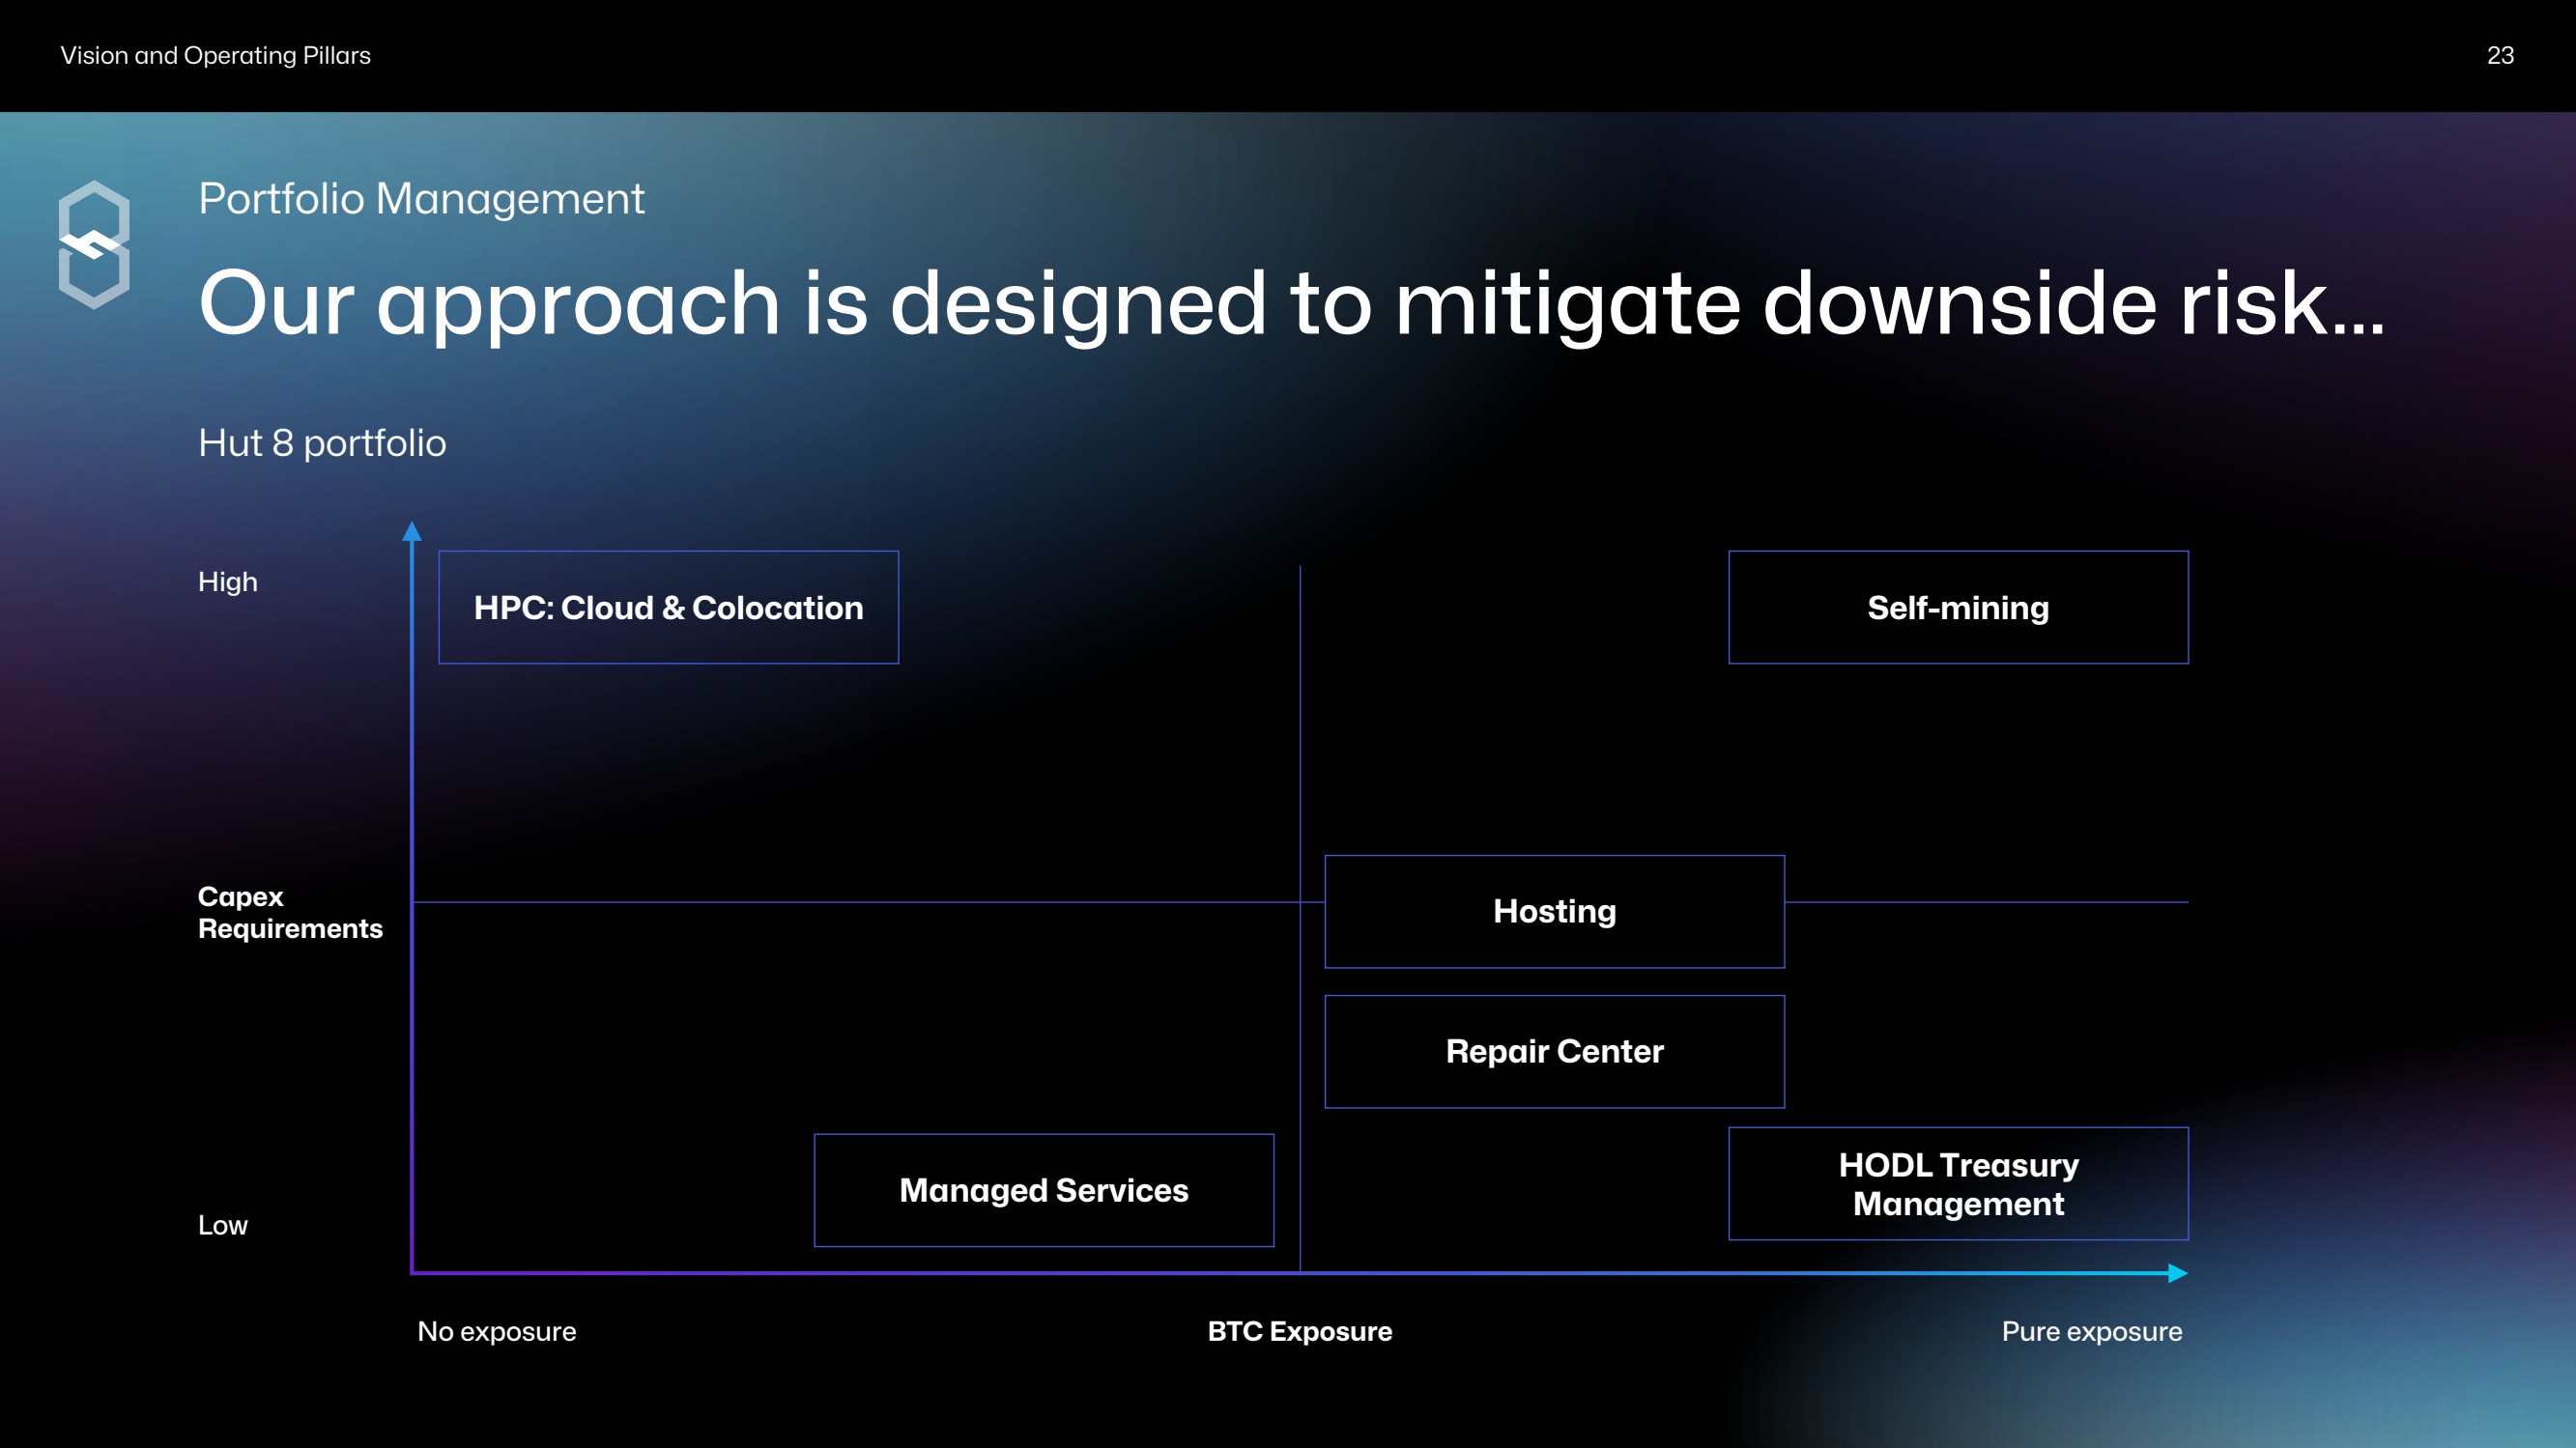
Task: Click the Hut 8 hexagon logo
Action: coord(94,245)
